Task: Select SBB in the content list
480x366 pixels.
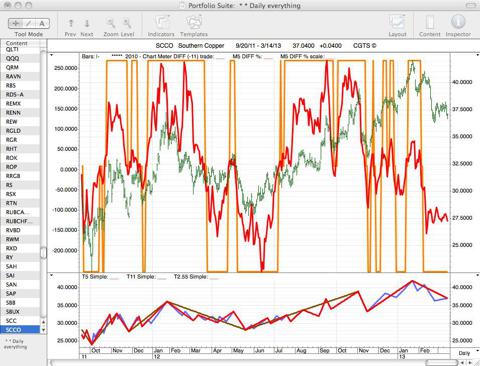Action: 20,303
